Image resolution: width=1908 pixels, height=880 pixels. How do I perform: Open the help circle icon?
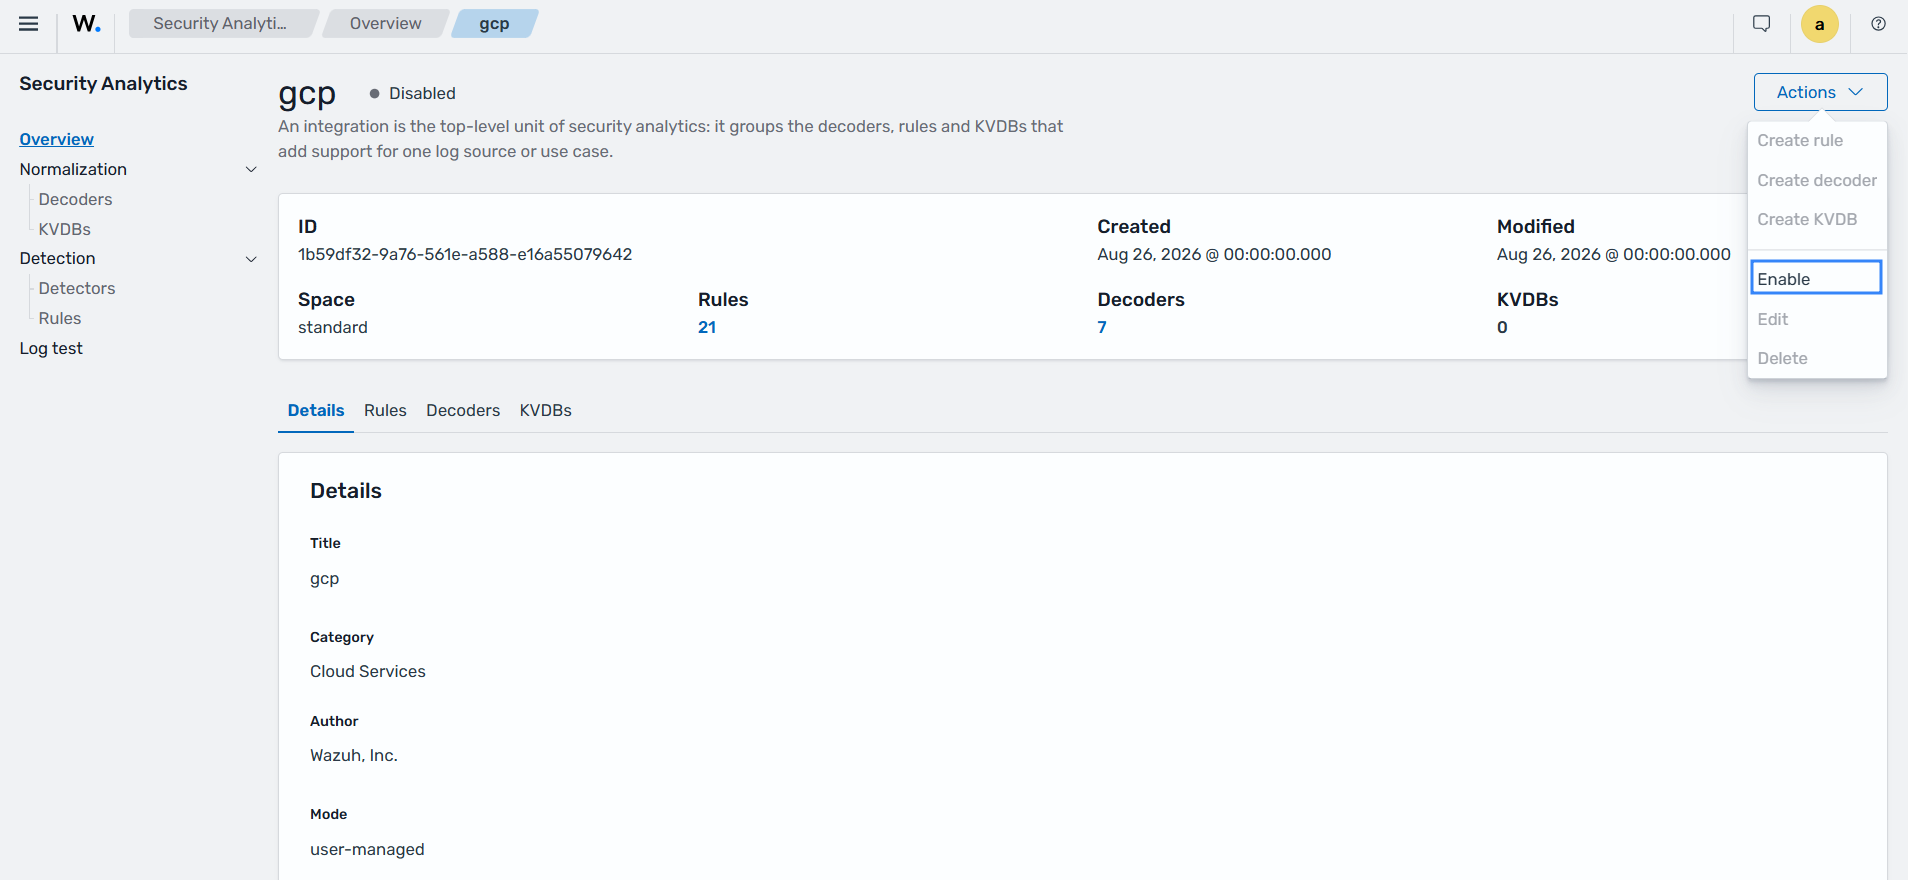pos(1879,24)
